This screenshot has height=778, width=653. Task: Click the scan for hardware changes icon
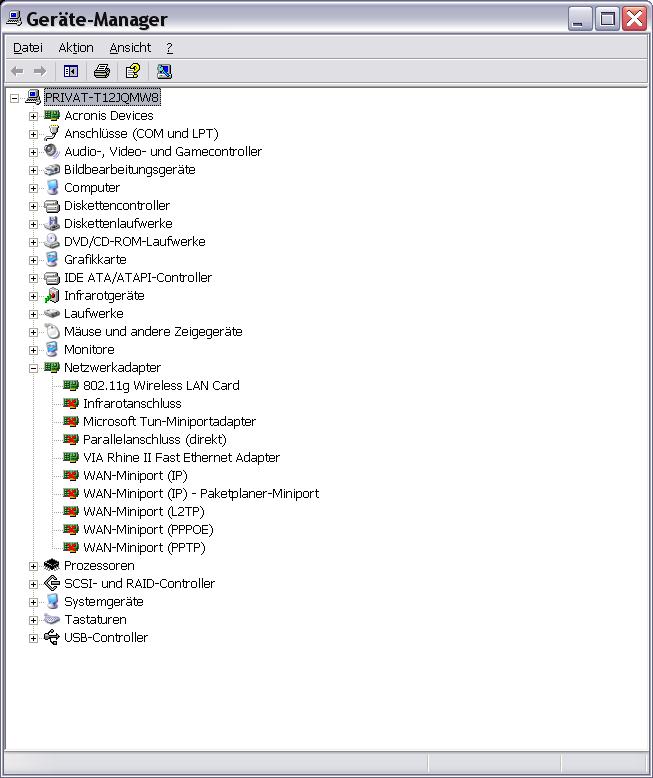tap(164, 71)
